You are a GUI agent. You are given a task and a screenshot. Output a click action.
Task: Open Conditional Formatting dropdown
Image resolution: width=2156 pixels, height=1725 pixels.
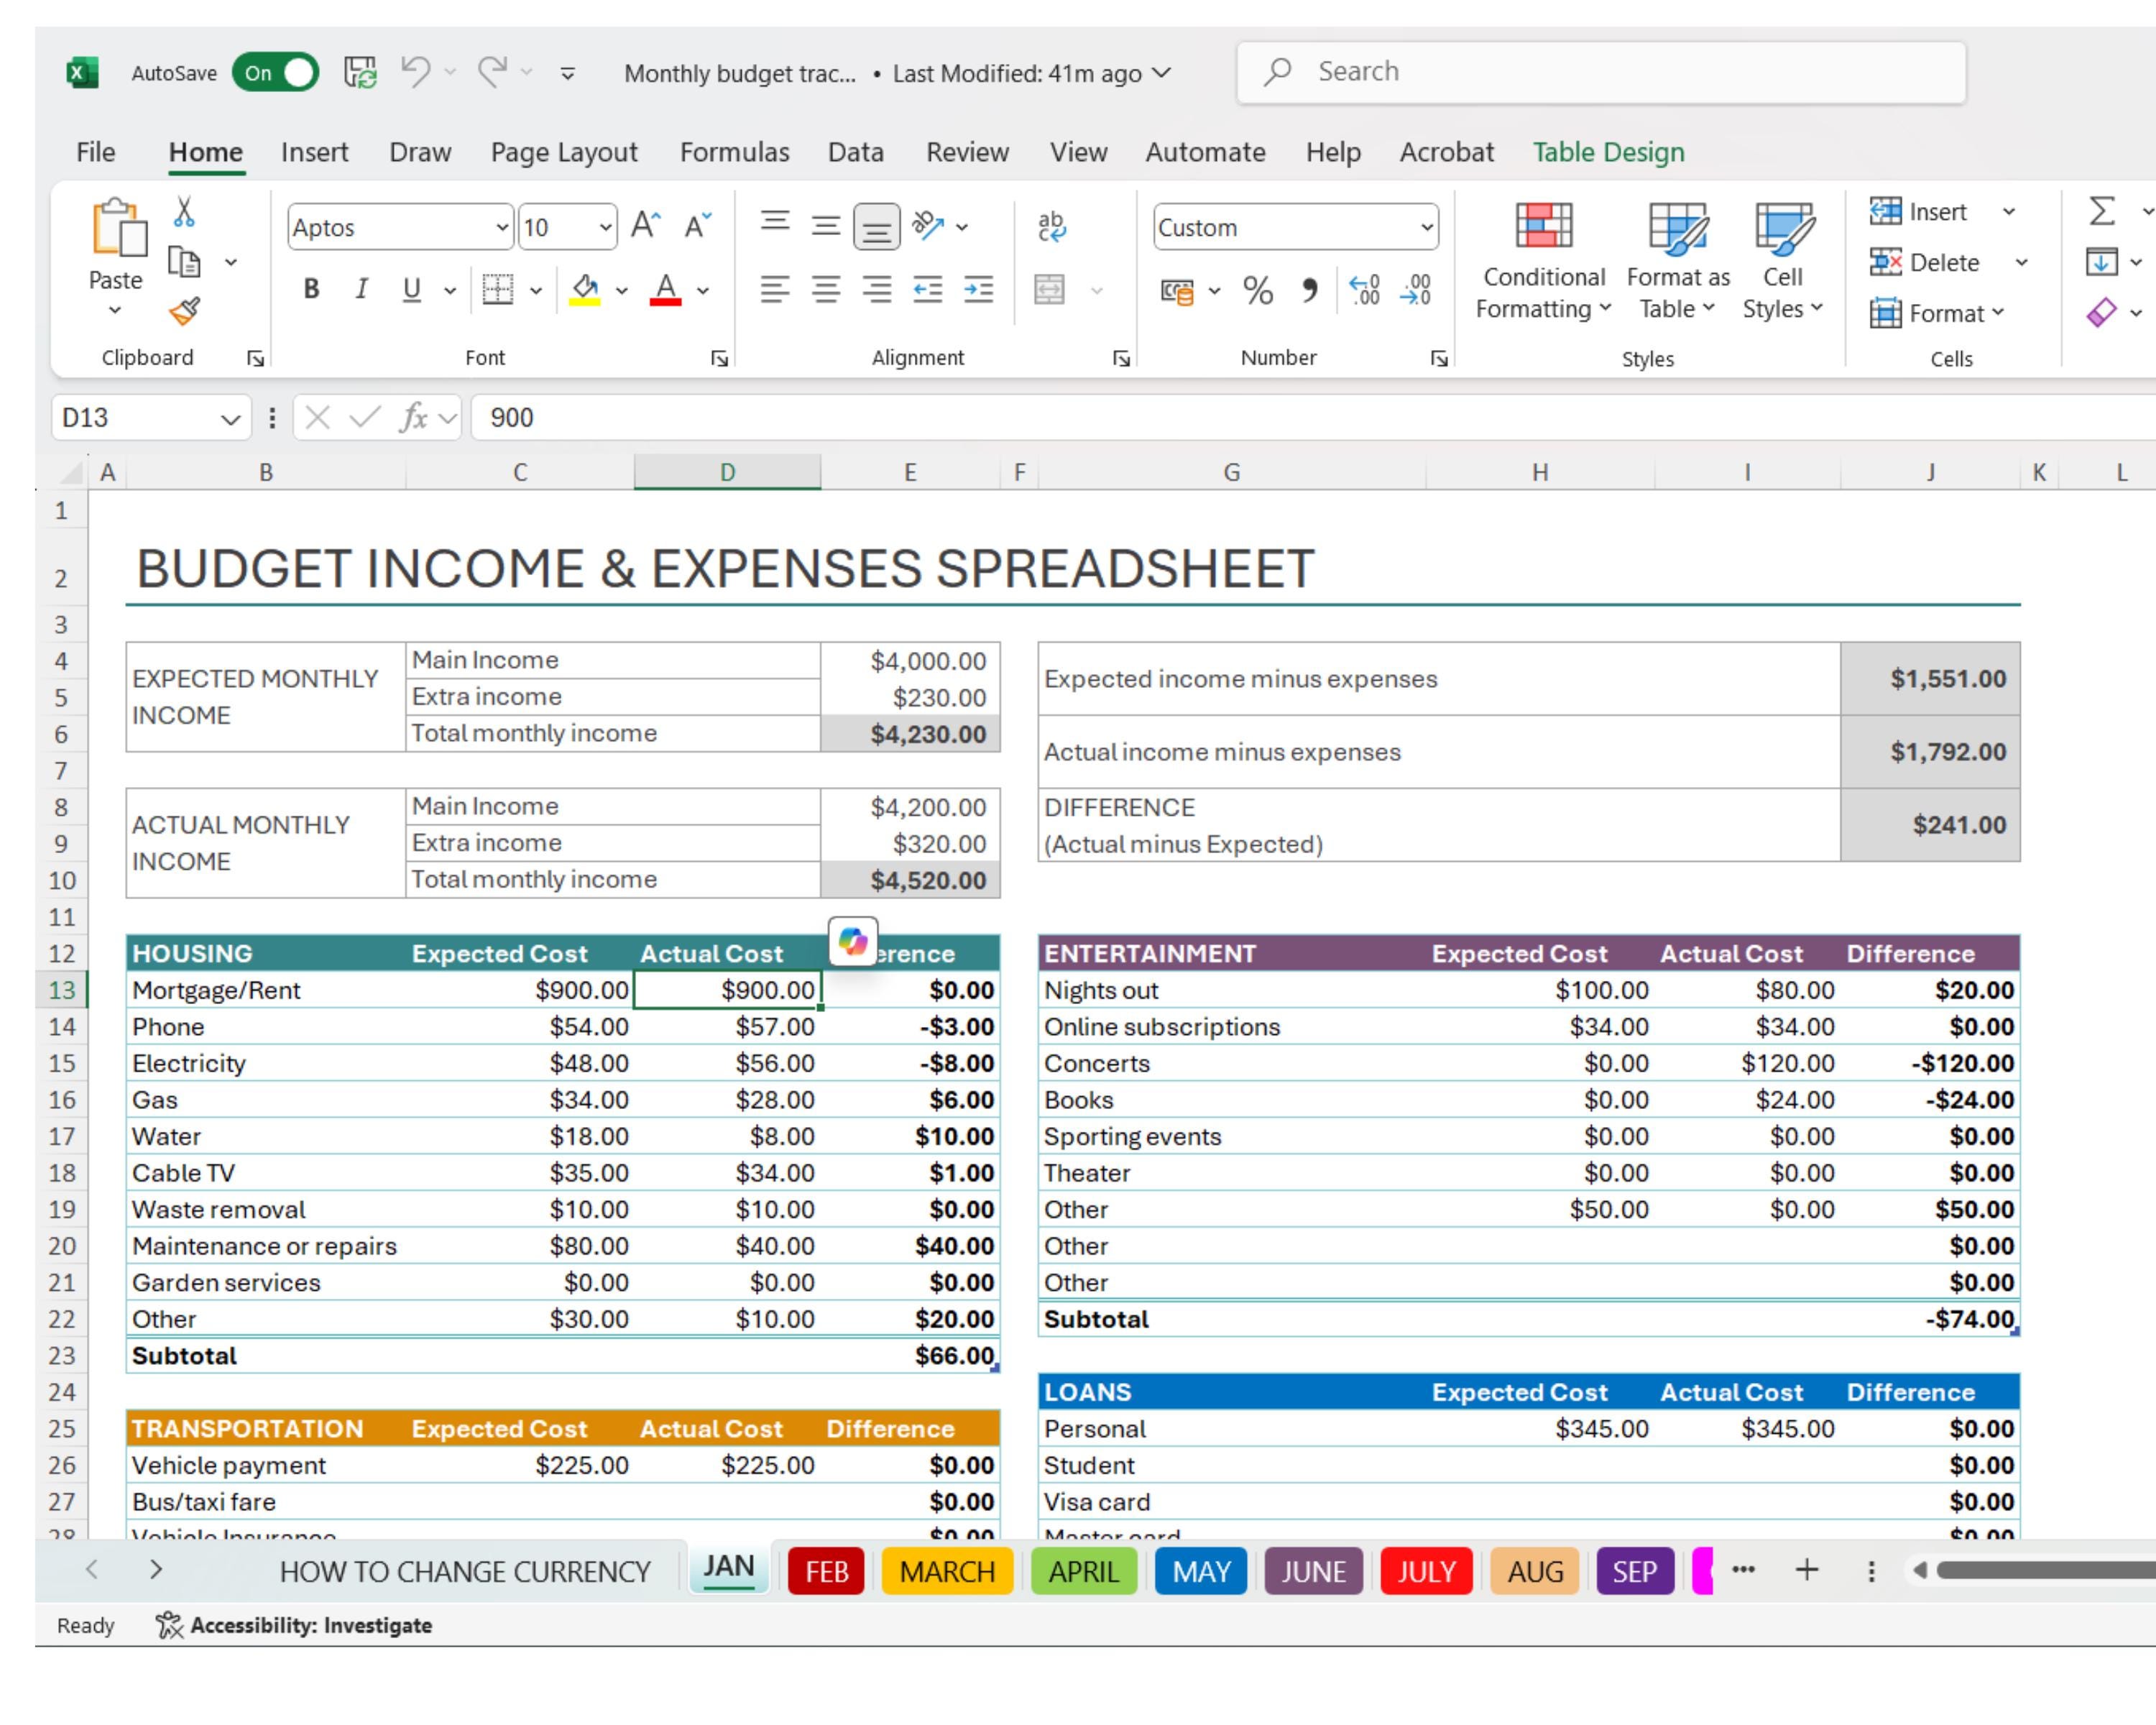pyautogui.click(x=1543, y=261)
